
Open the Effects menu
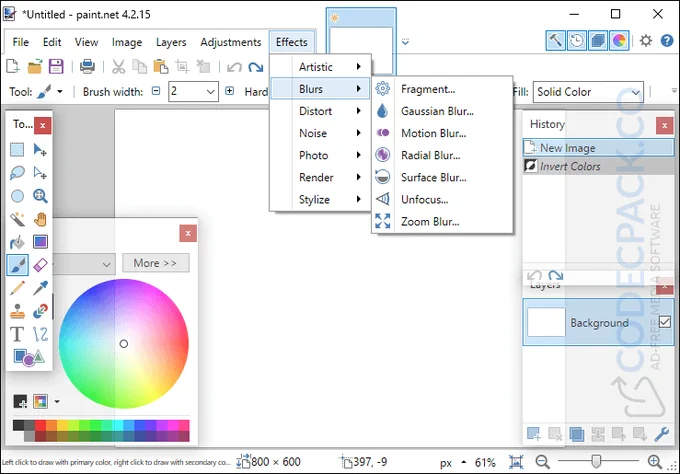[x=291, y=42]
